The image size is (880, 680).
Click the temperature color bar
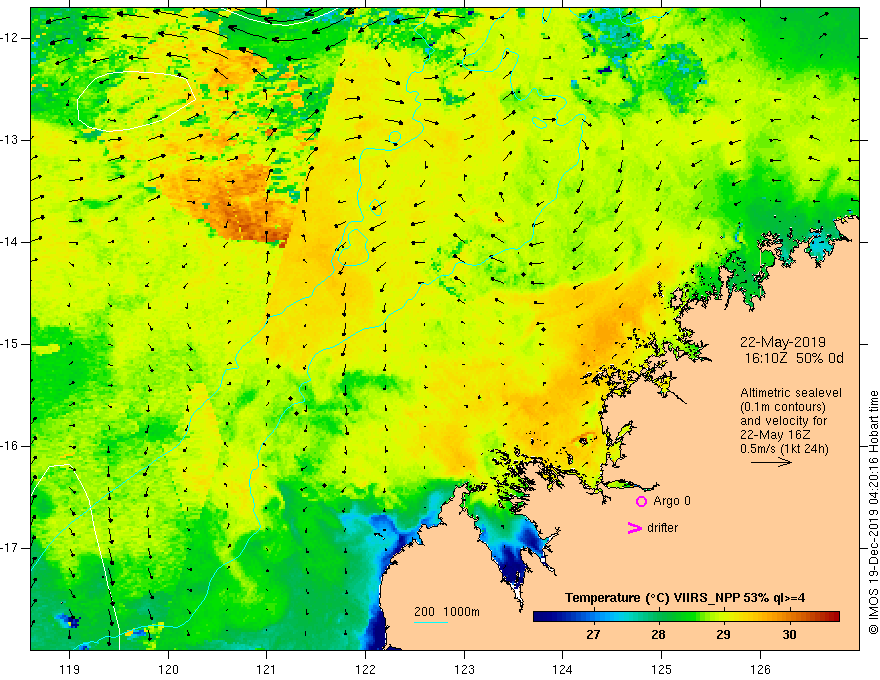click(x=686, y=617)
